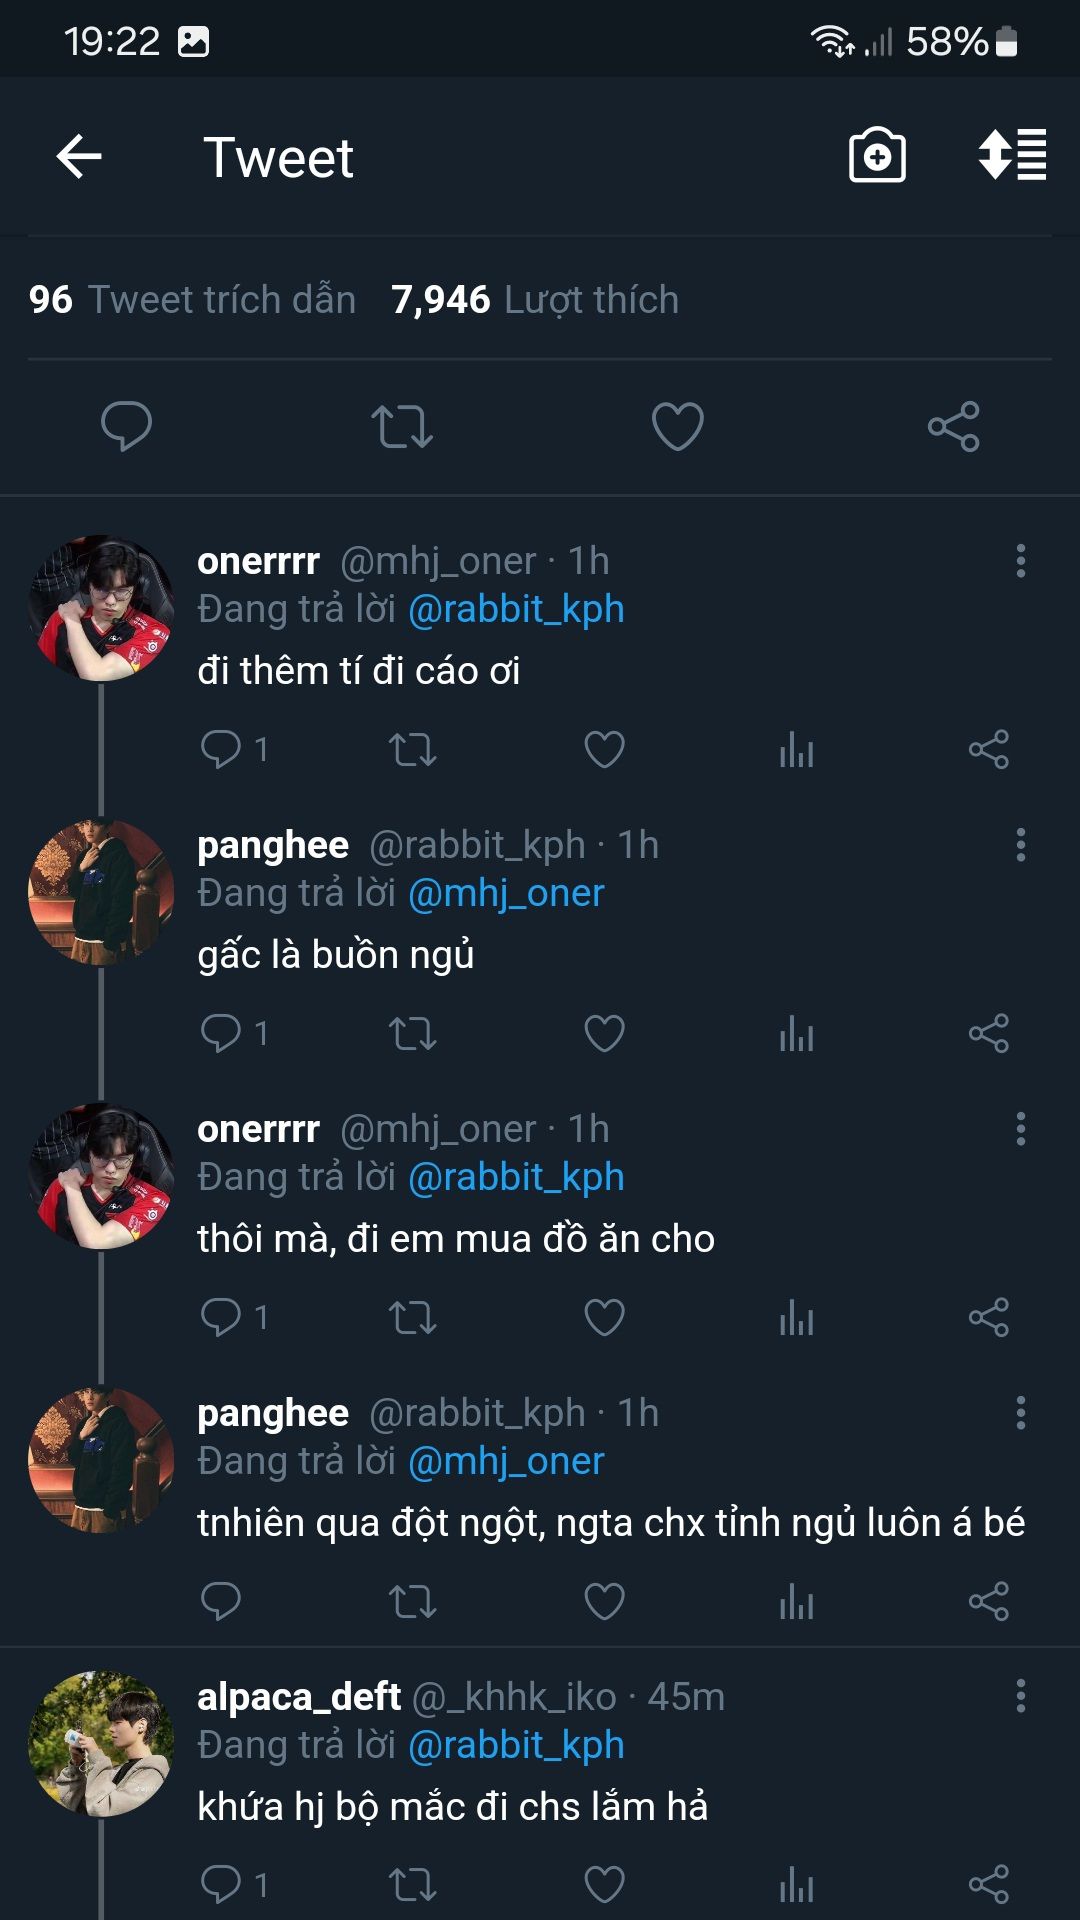Viewport: 1080px width, 1920px height.
Task: Share the "gấc là buồn ngủ" reply
Action: pyautogui.click(x=988, y=1033)
